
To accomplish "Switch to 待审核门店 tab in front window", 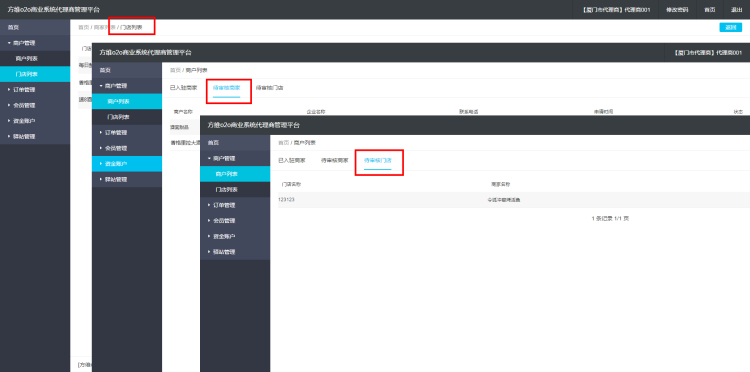I will 378,161.
